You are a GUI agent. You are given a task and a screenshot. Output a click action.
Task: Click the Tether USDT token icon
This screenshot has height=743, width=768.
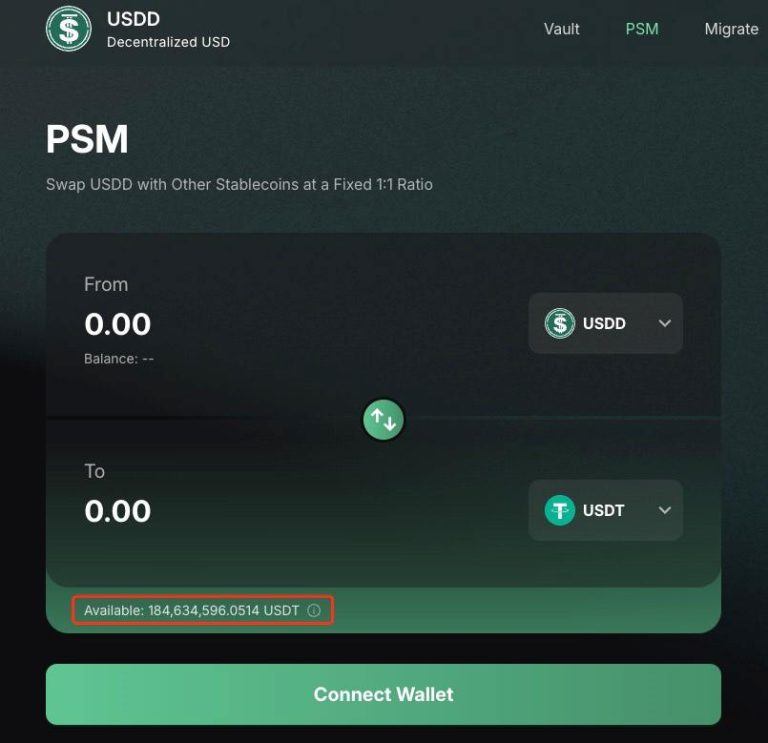tap(560, 510)
